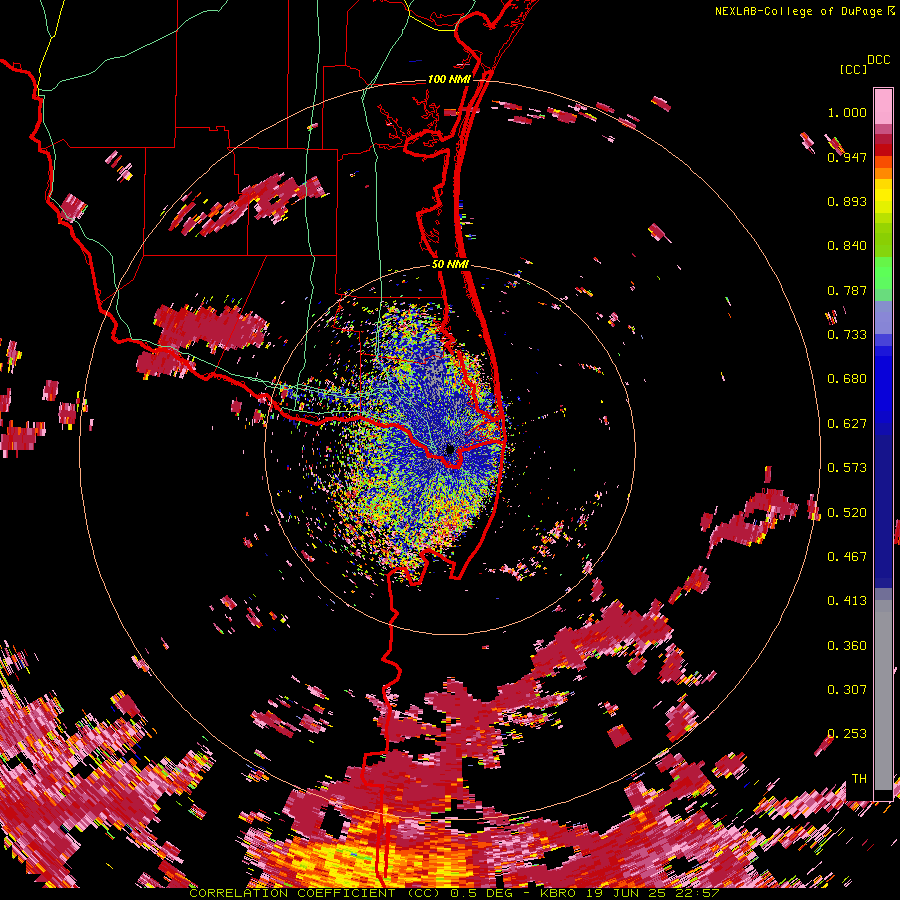Select the 0.307 scale label
Viewport: 900px width, 900px height.
click(x=847, y=689)
